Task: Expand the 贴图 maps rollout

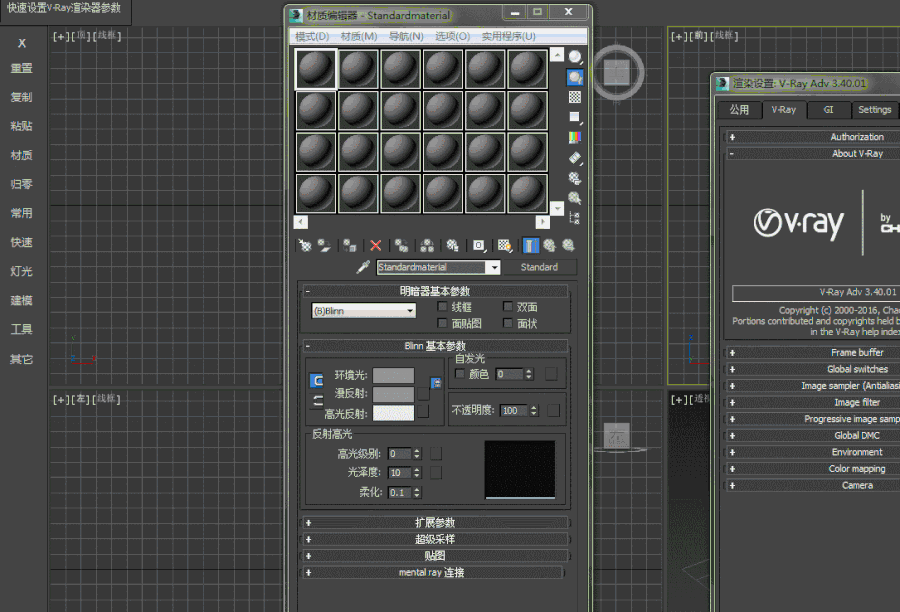Action: [435, 556]
